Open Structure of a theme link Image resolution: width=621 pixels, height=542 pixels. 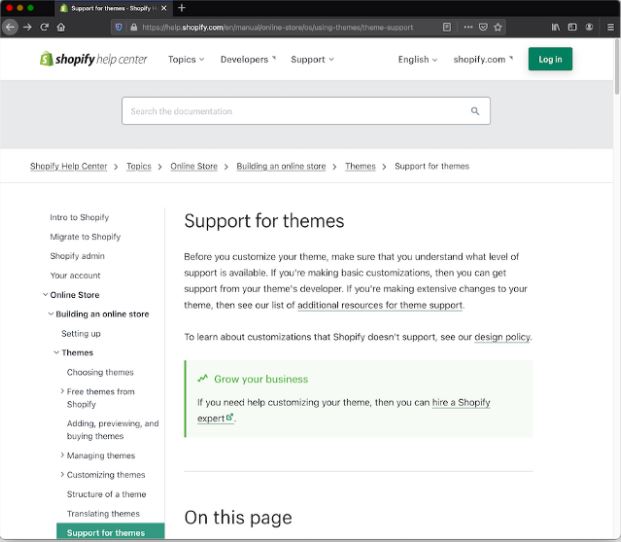click(x=107, y=494)
